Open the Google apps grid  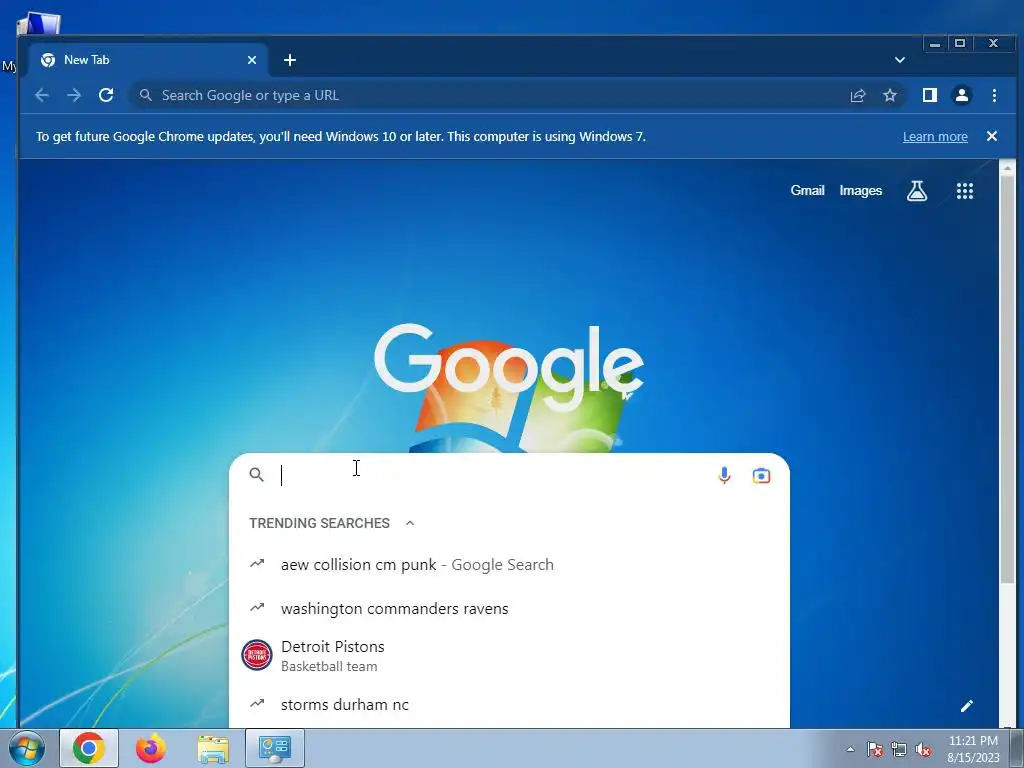coord(965,191)
